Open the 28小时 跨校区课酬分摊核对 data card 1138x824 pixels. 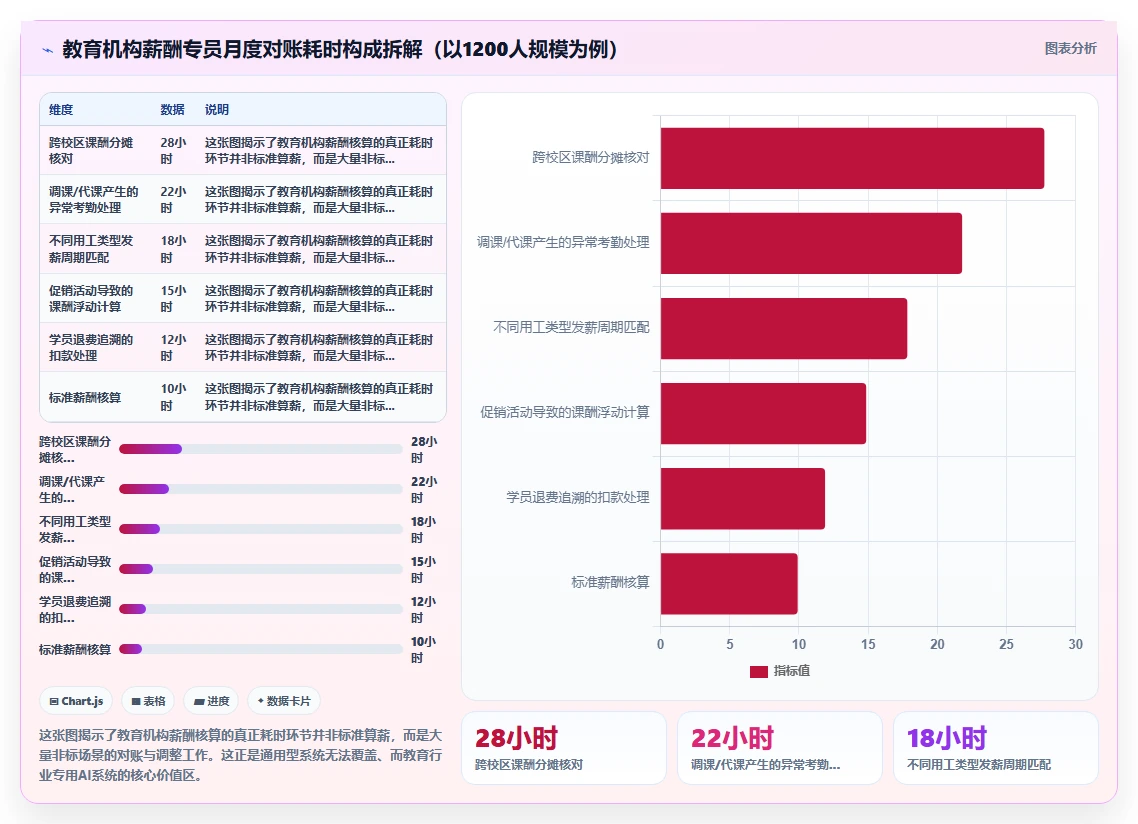564,748
